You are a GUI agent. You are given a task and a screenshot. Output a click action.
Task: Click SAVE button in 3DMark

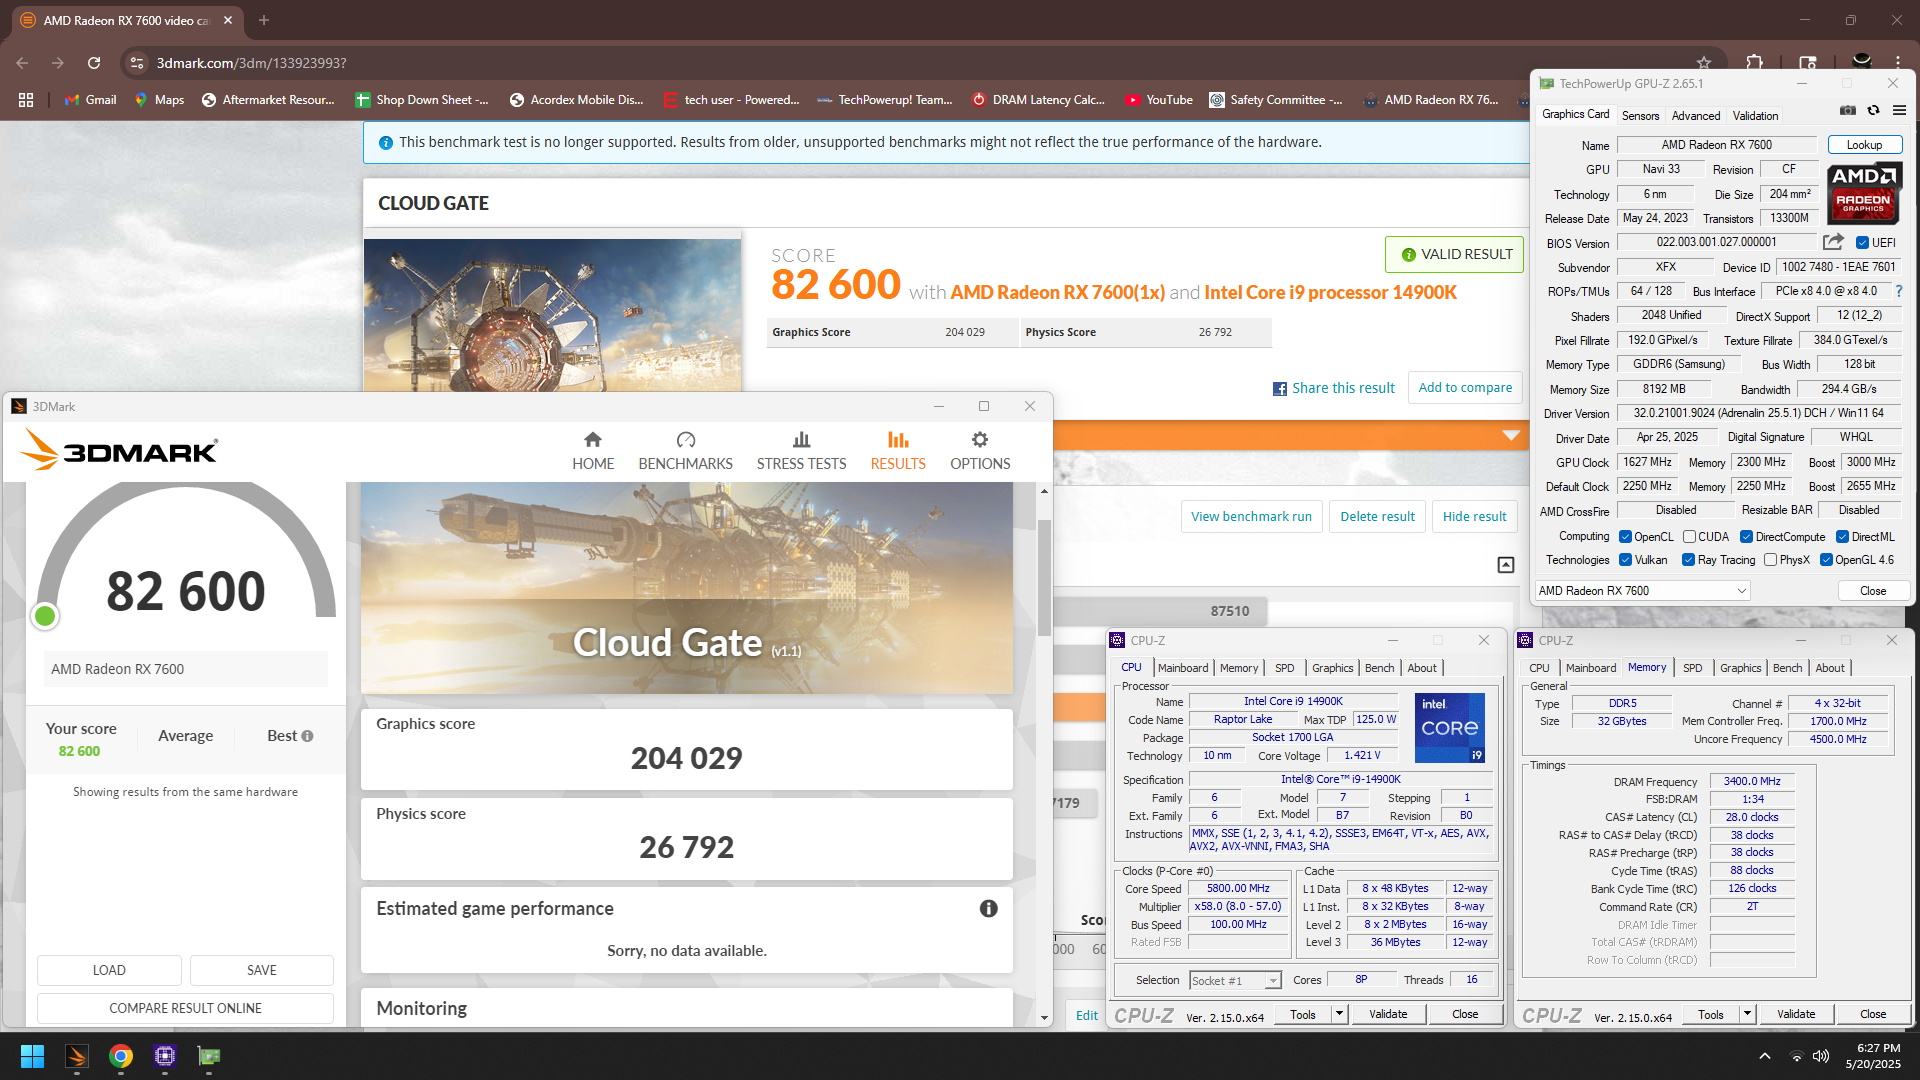point(262,970)
